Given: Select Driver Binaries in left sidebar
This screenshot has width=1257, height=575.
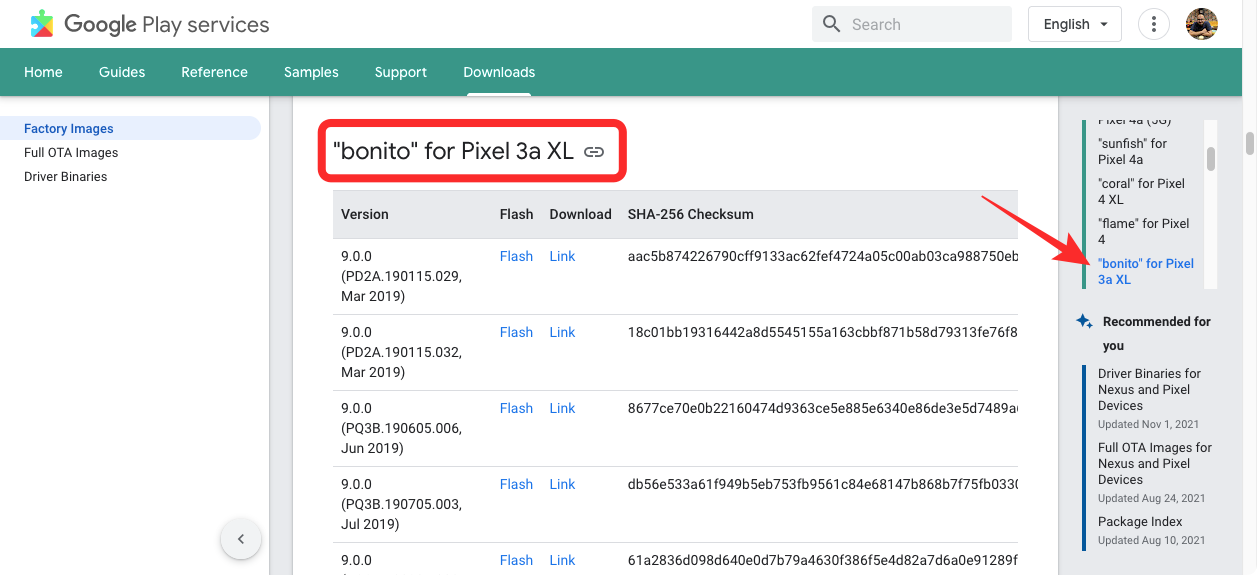Looking at the screenshot, I should 65,177.
